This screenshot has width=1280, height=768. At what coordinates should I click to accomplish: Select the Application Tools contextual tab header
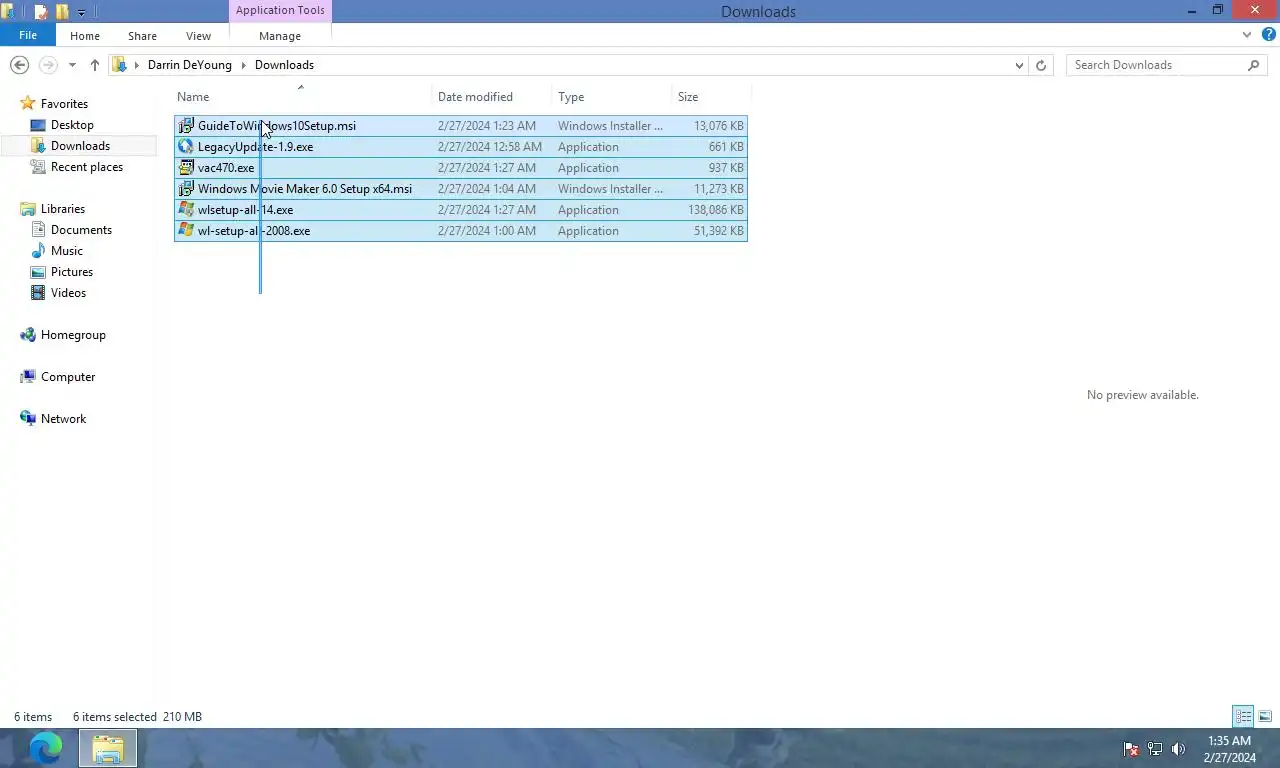click(x=280, y=11)
